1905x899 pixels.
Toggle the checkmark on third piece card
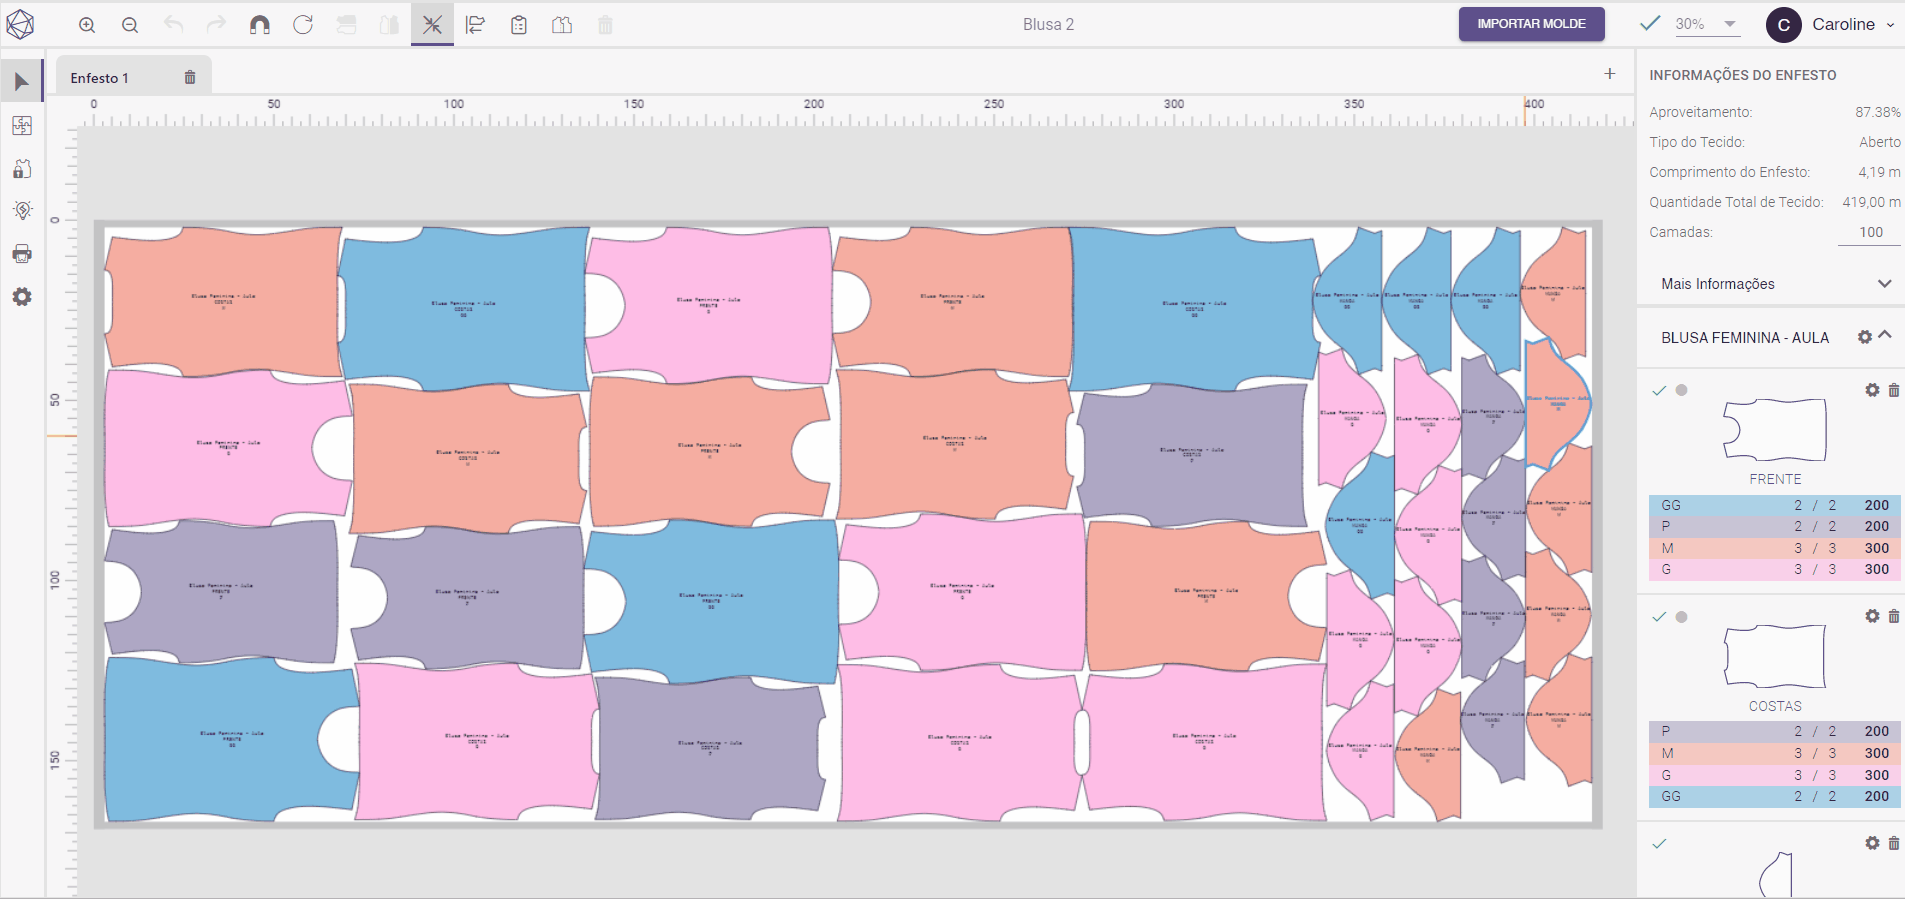coord(1660,844)
